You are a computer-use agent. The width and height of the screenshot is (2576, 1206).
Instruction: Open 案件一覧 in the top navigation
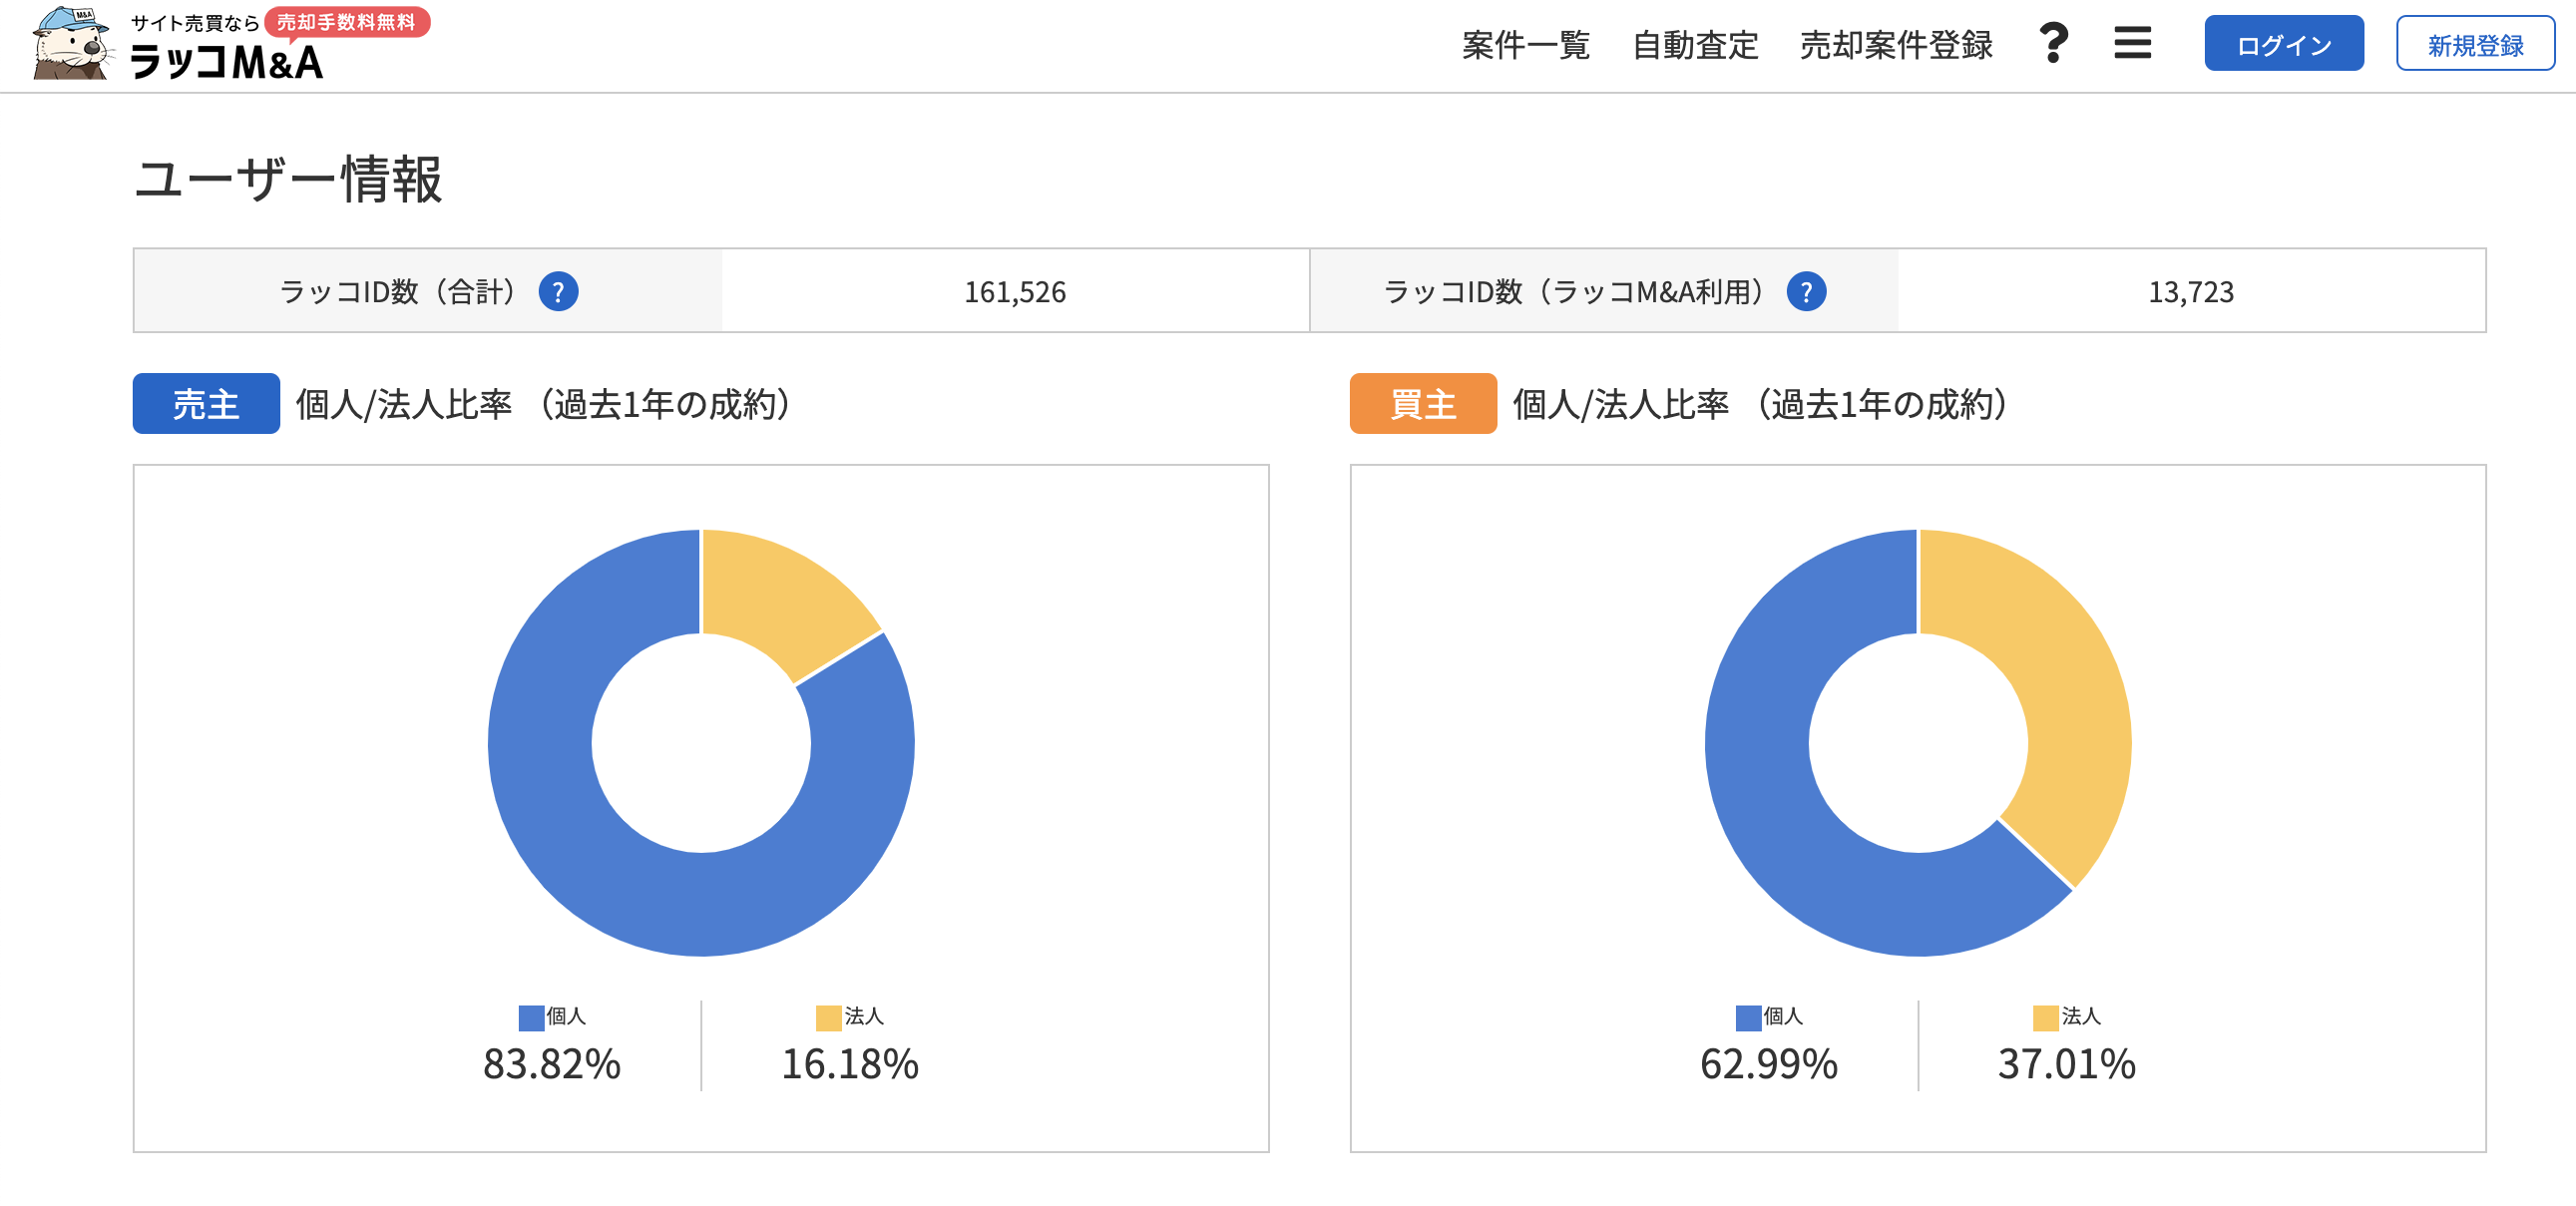point(1525,45)
